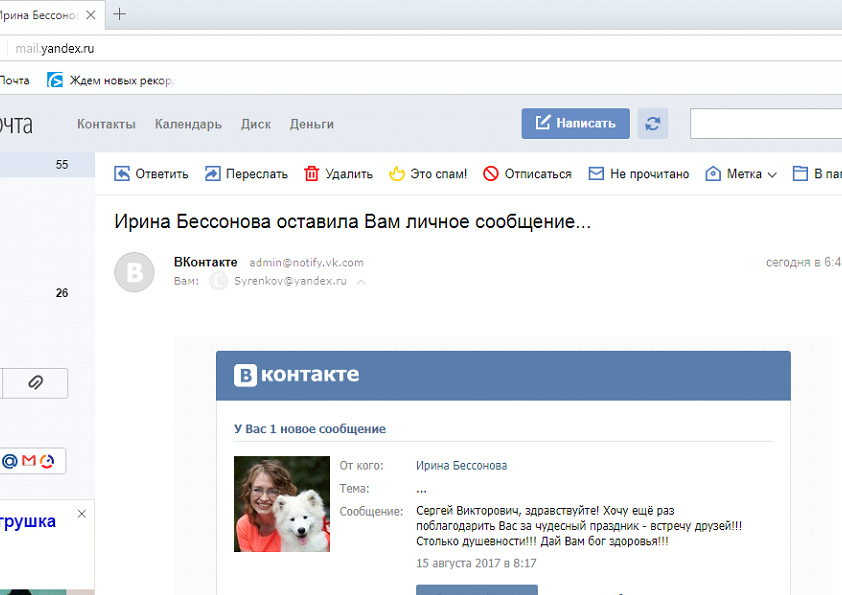Click the date '15 августа 2017 в 8:17'

(x=476, y=563)
